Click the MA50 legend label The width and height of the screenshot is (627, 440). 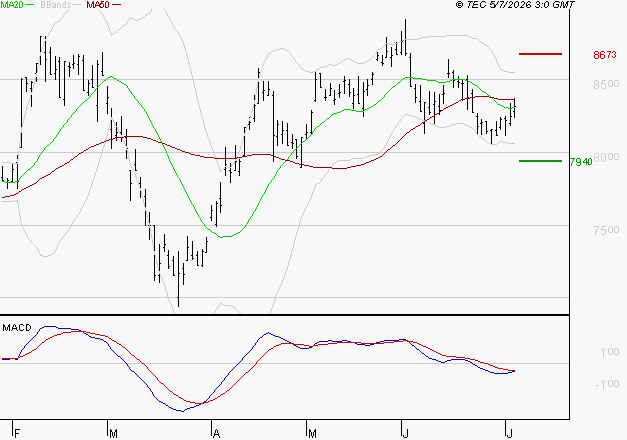[x=98, y=5]
